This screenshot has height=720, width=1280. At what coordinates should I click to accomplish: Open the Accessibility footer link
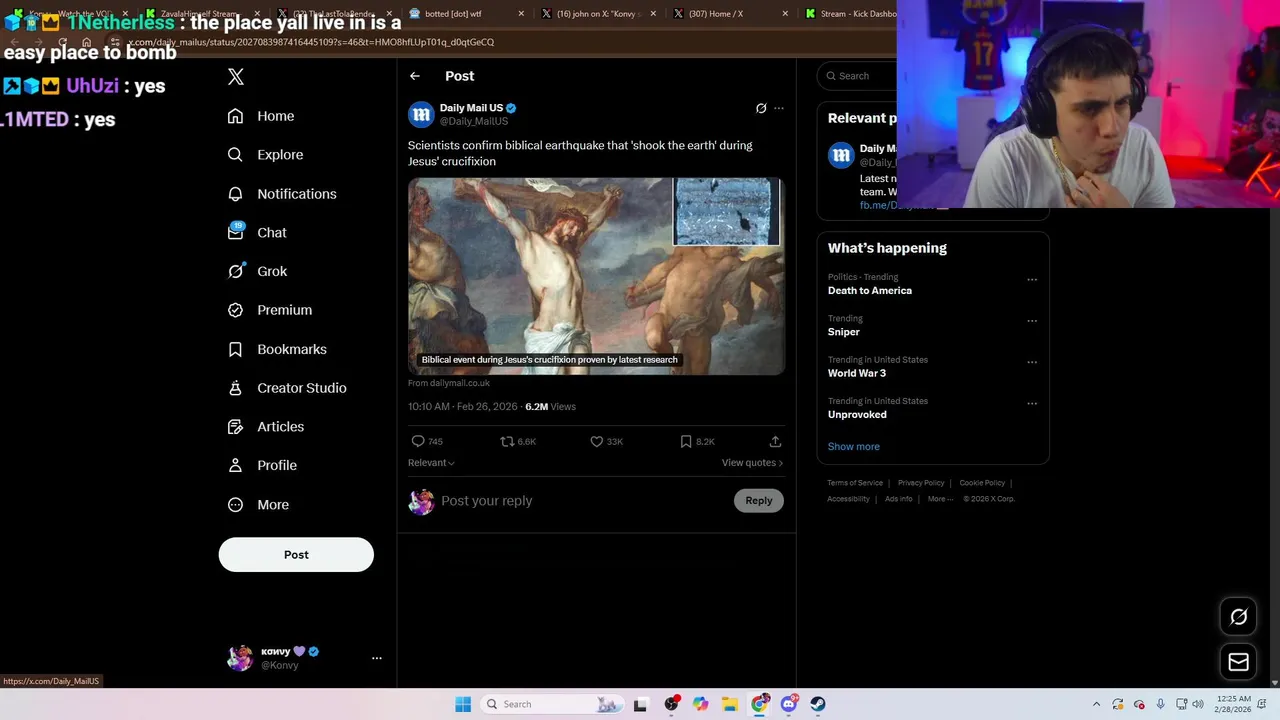[848, 499]
